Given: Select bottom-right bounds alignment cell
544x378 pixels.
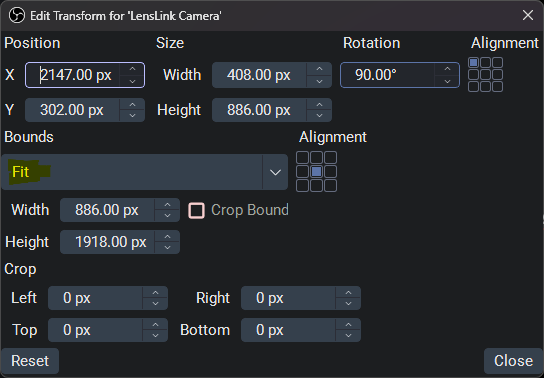Looking at the screenshot, I should pos(330,186).
